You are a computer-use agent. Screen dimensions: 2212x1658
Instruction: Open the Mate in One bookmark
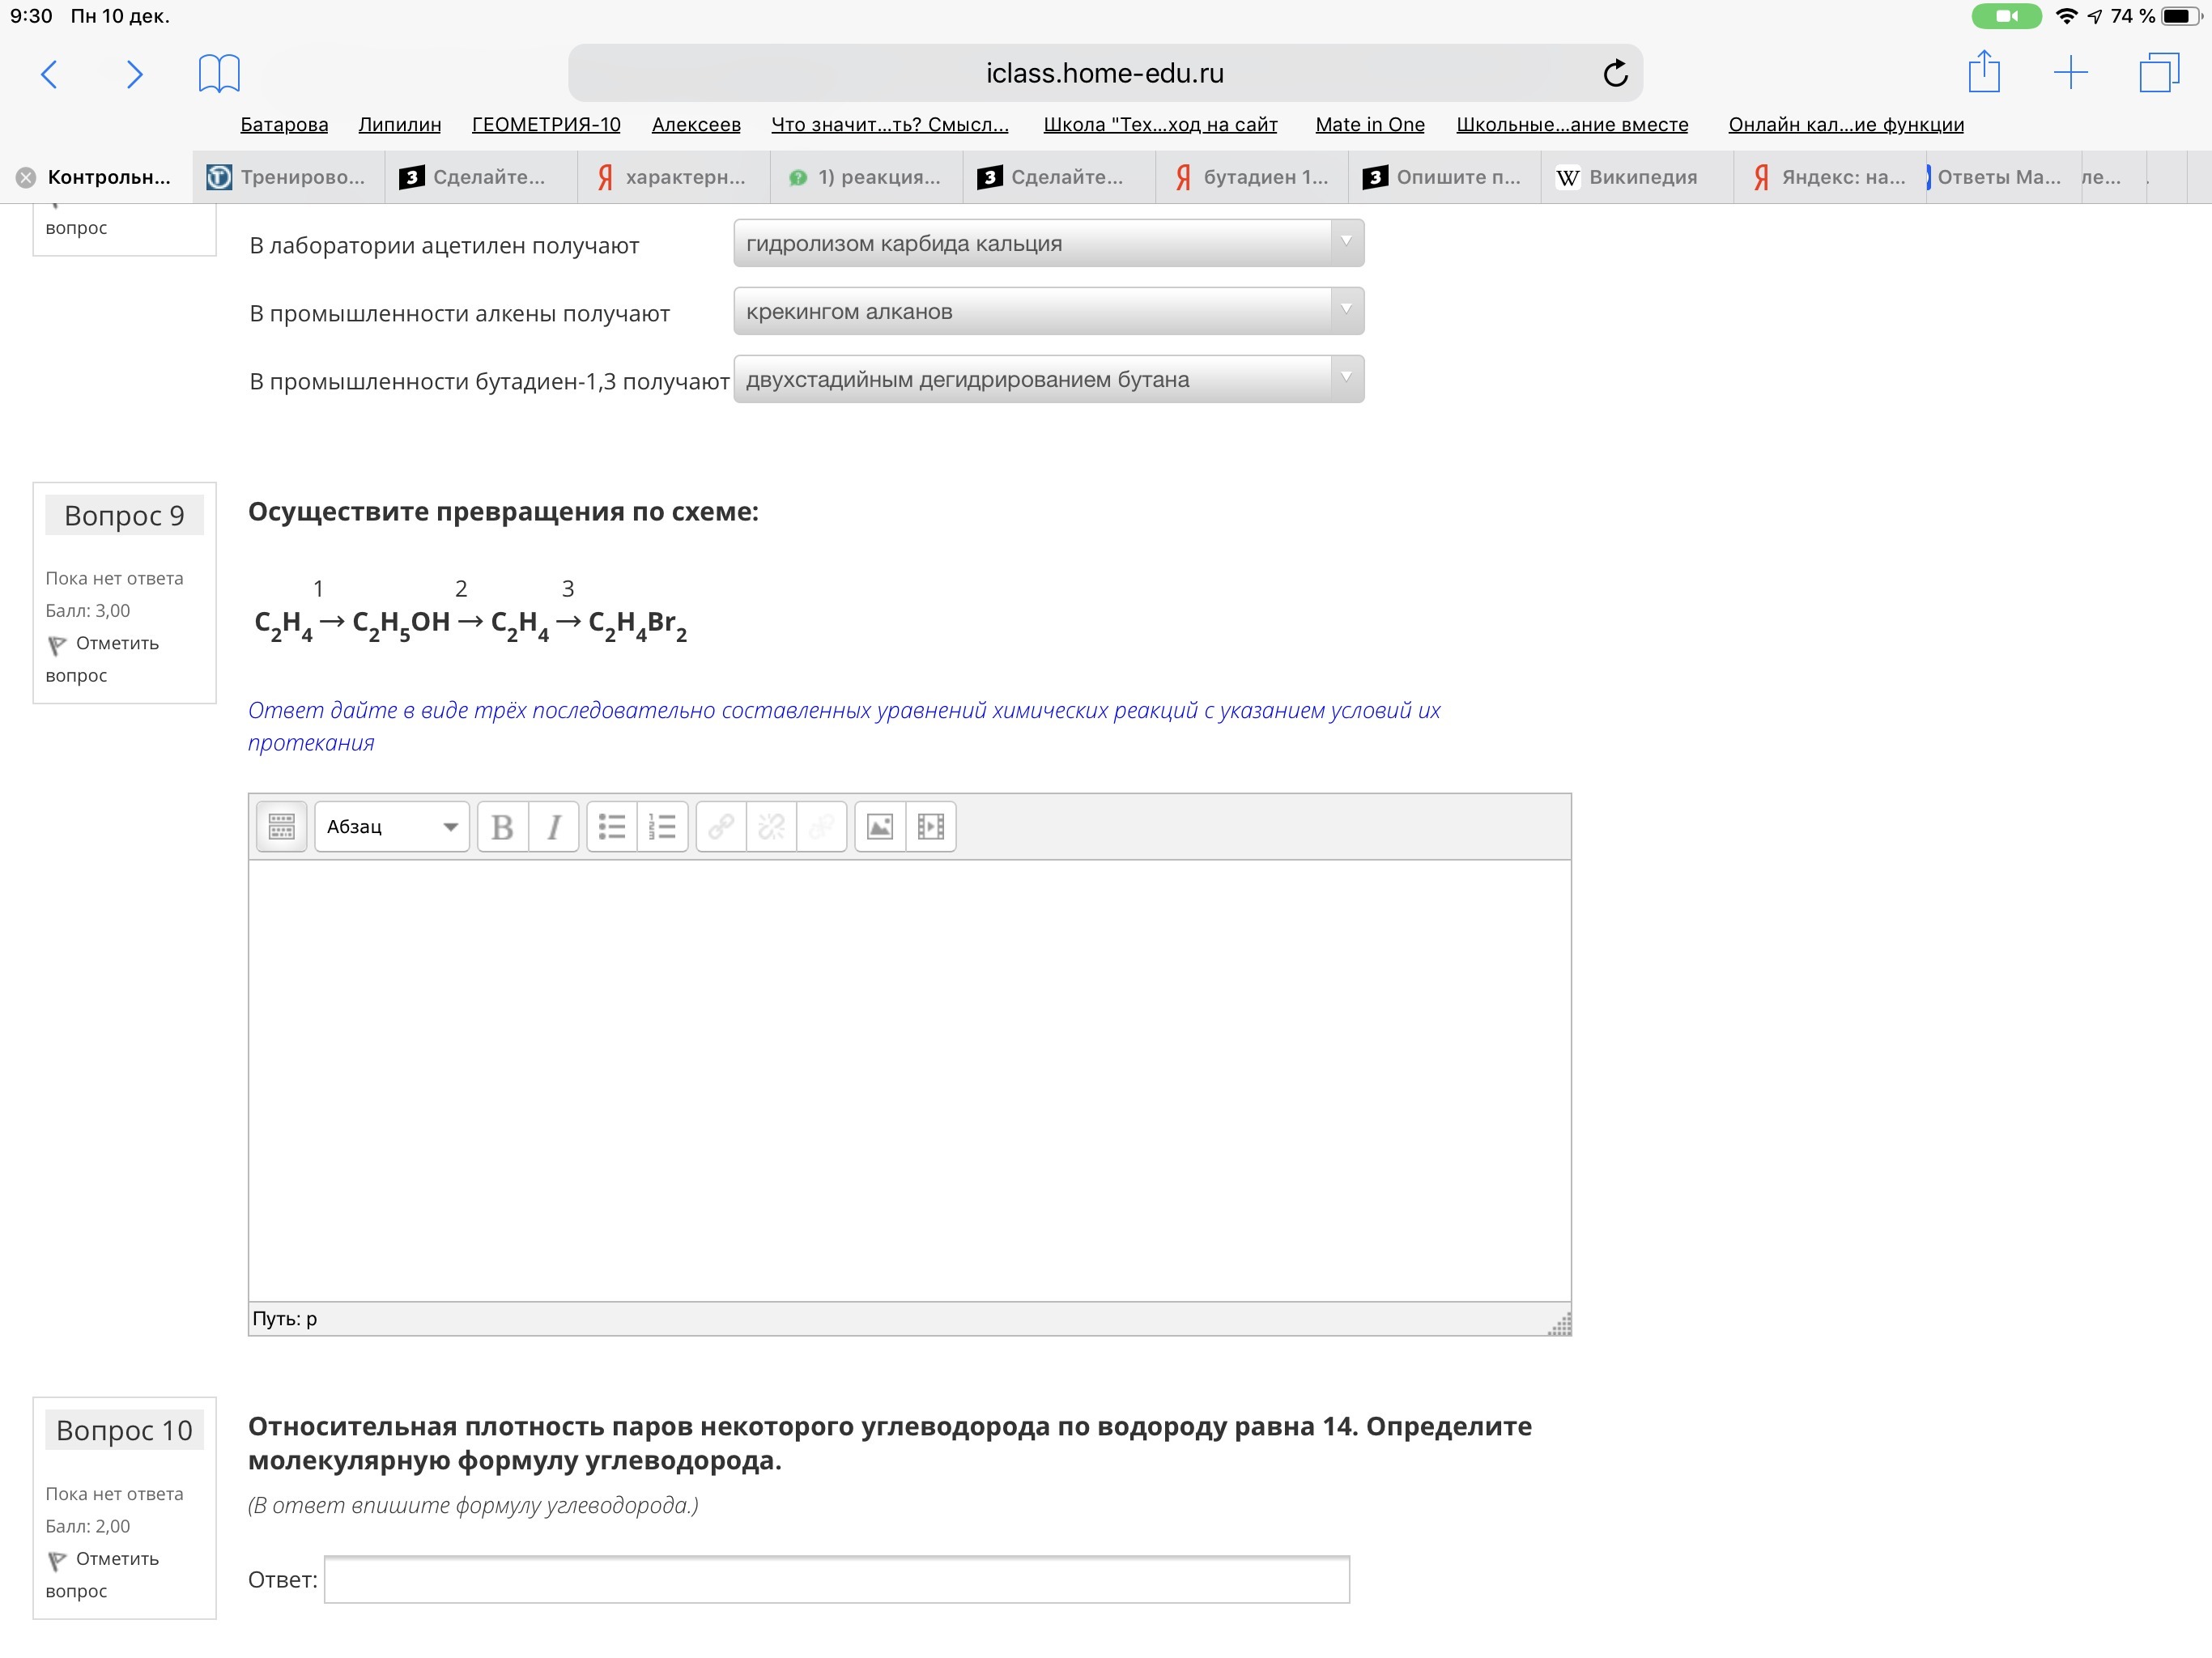click(x=1369, y=124)
